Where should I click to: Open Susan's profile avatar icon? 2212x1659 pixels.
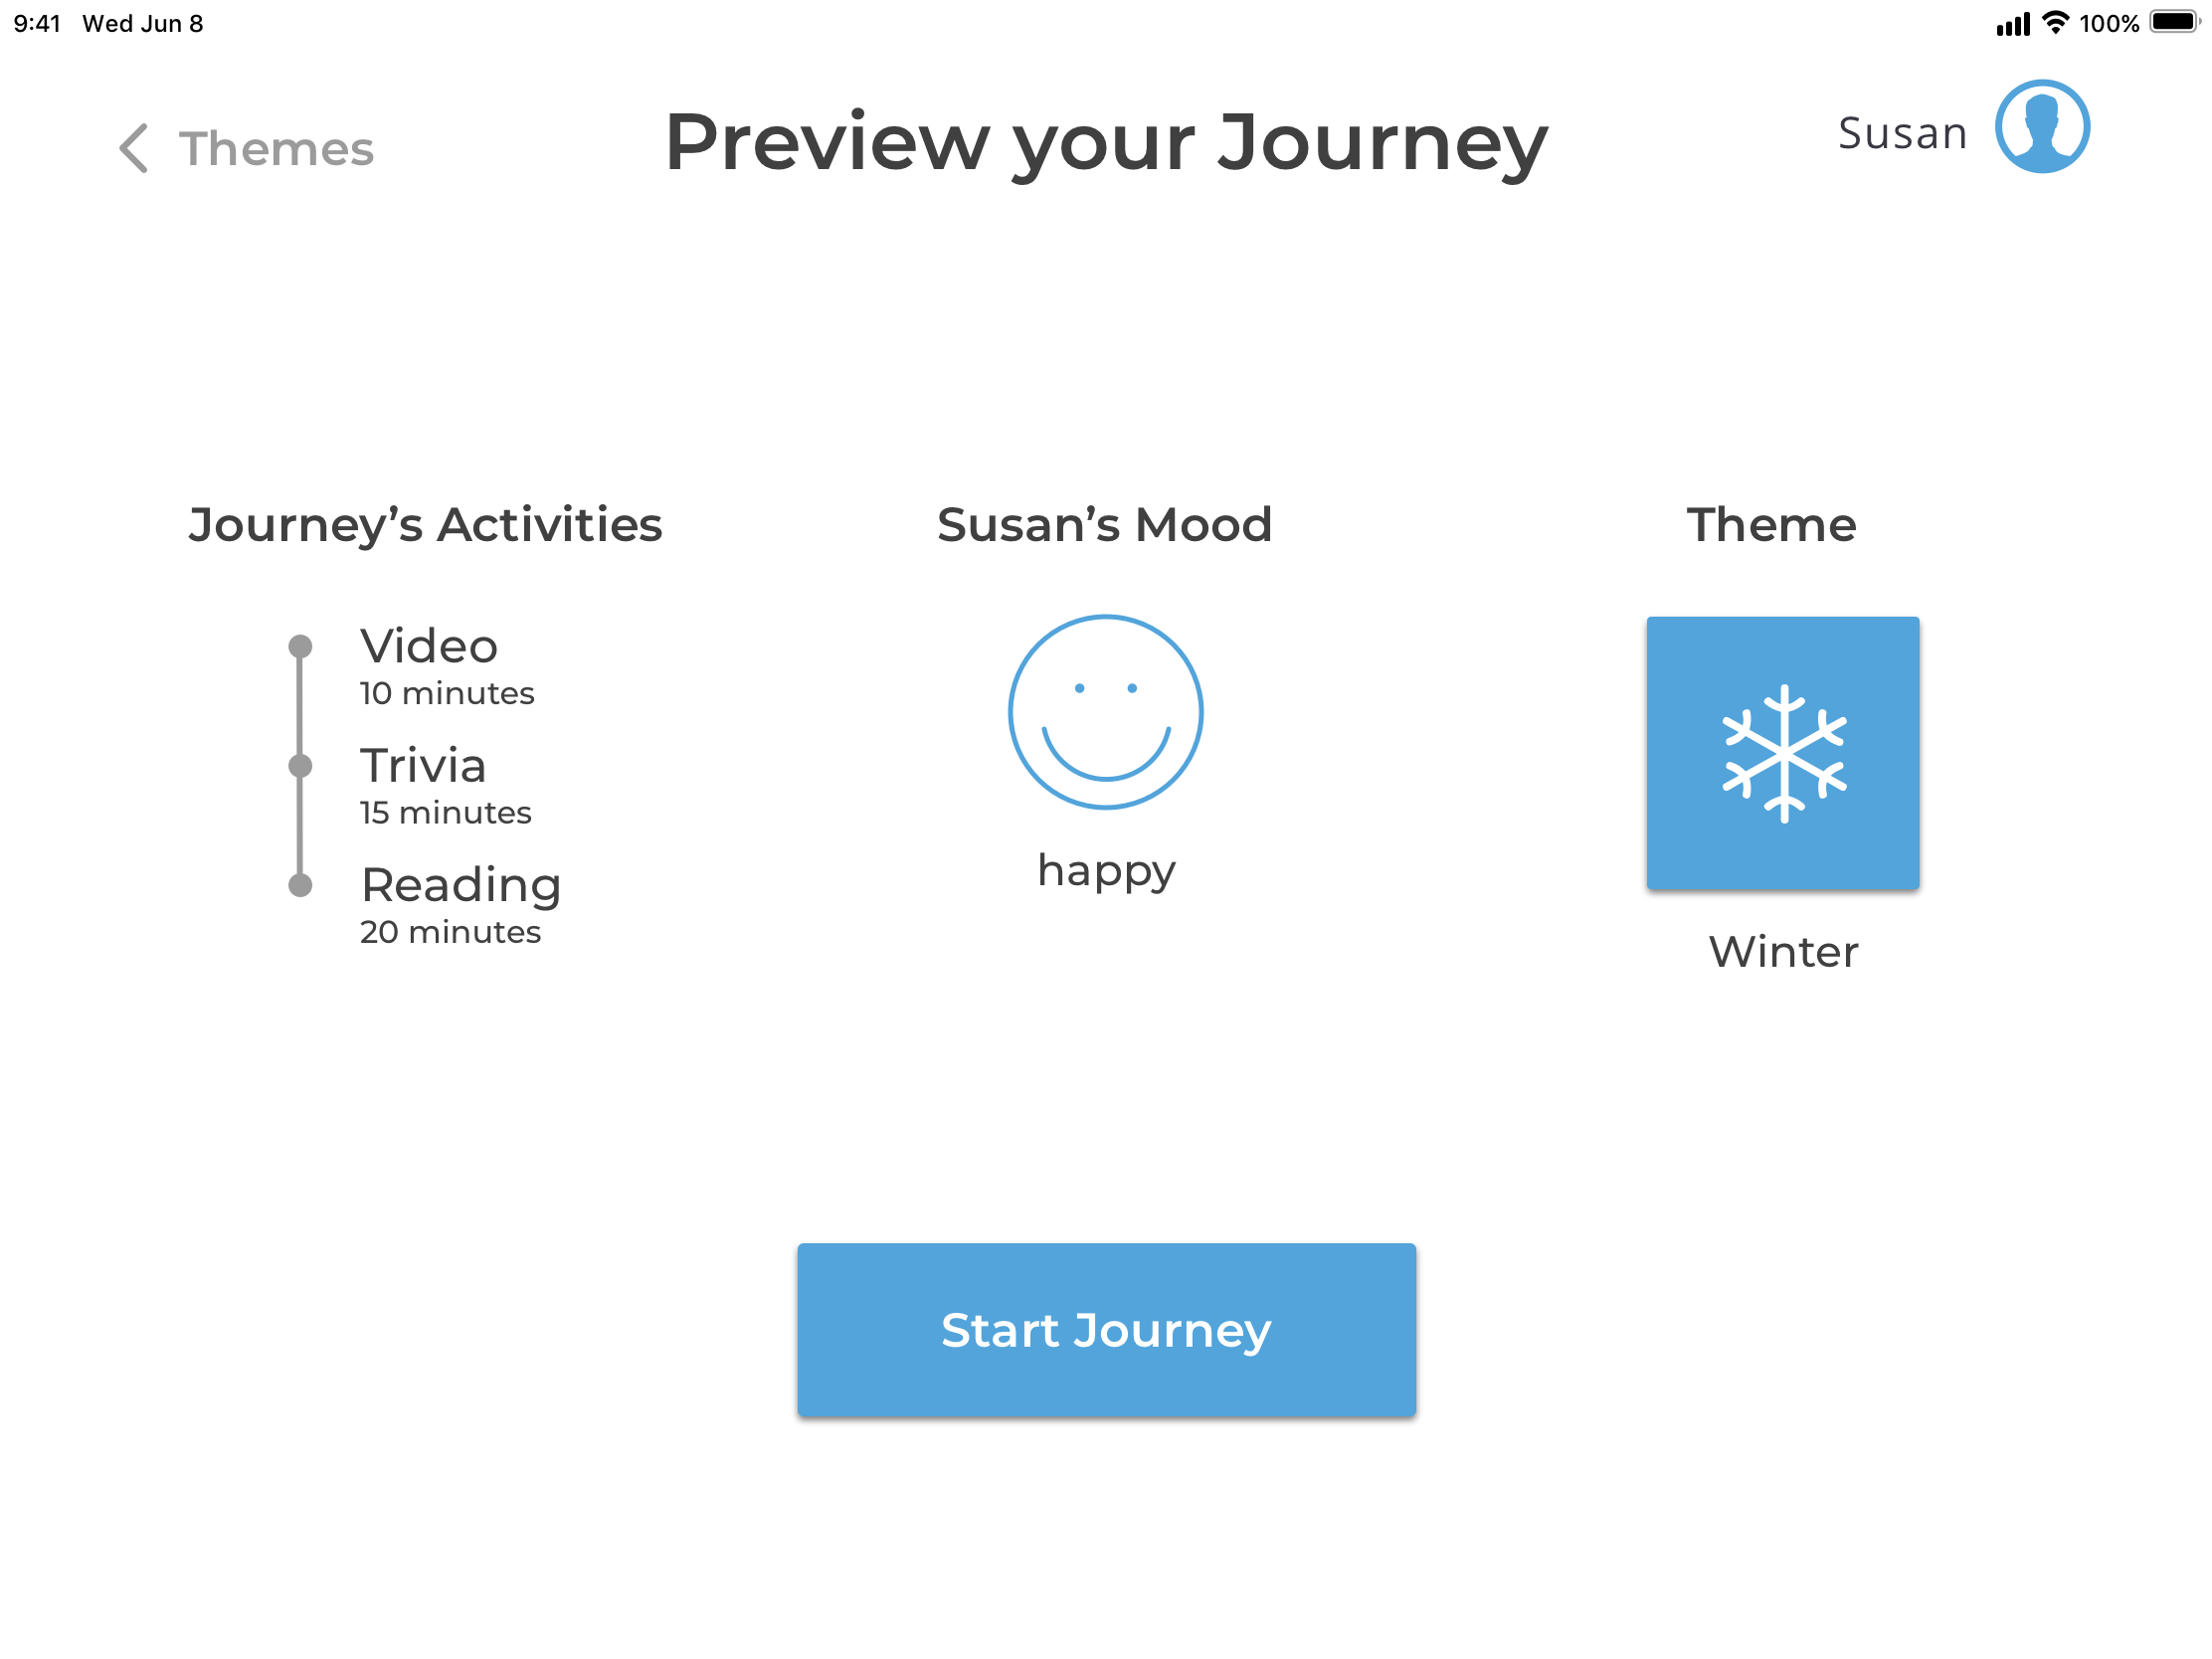[x=2041, y=127]
